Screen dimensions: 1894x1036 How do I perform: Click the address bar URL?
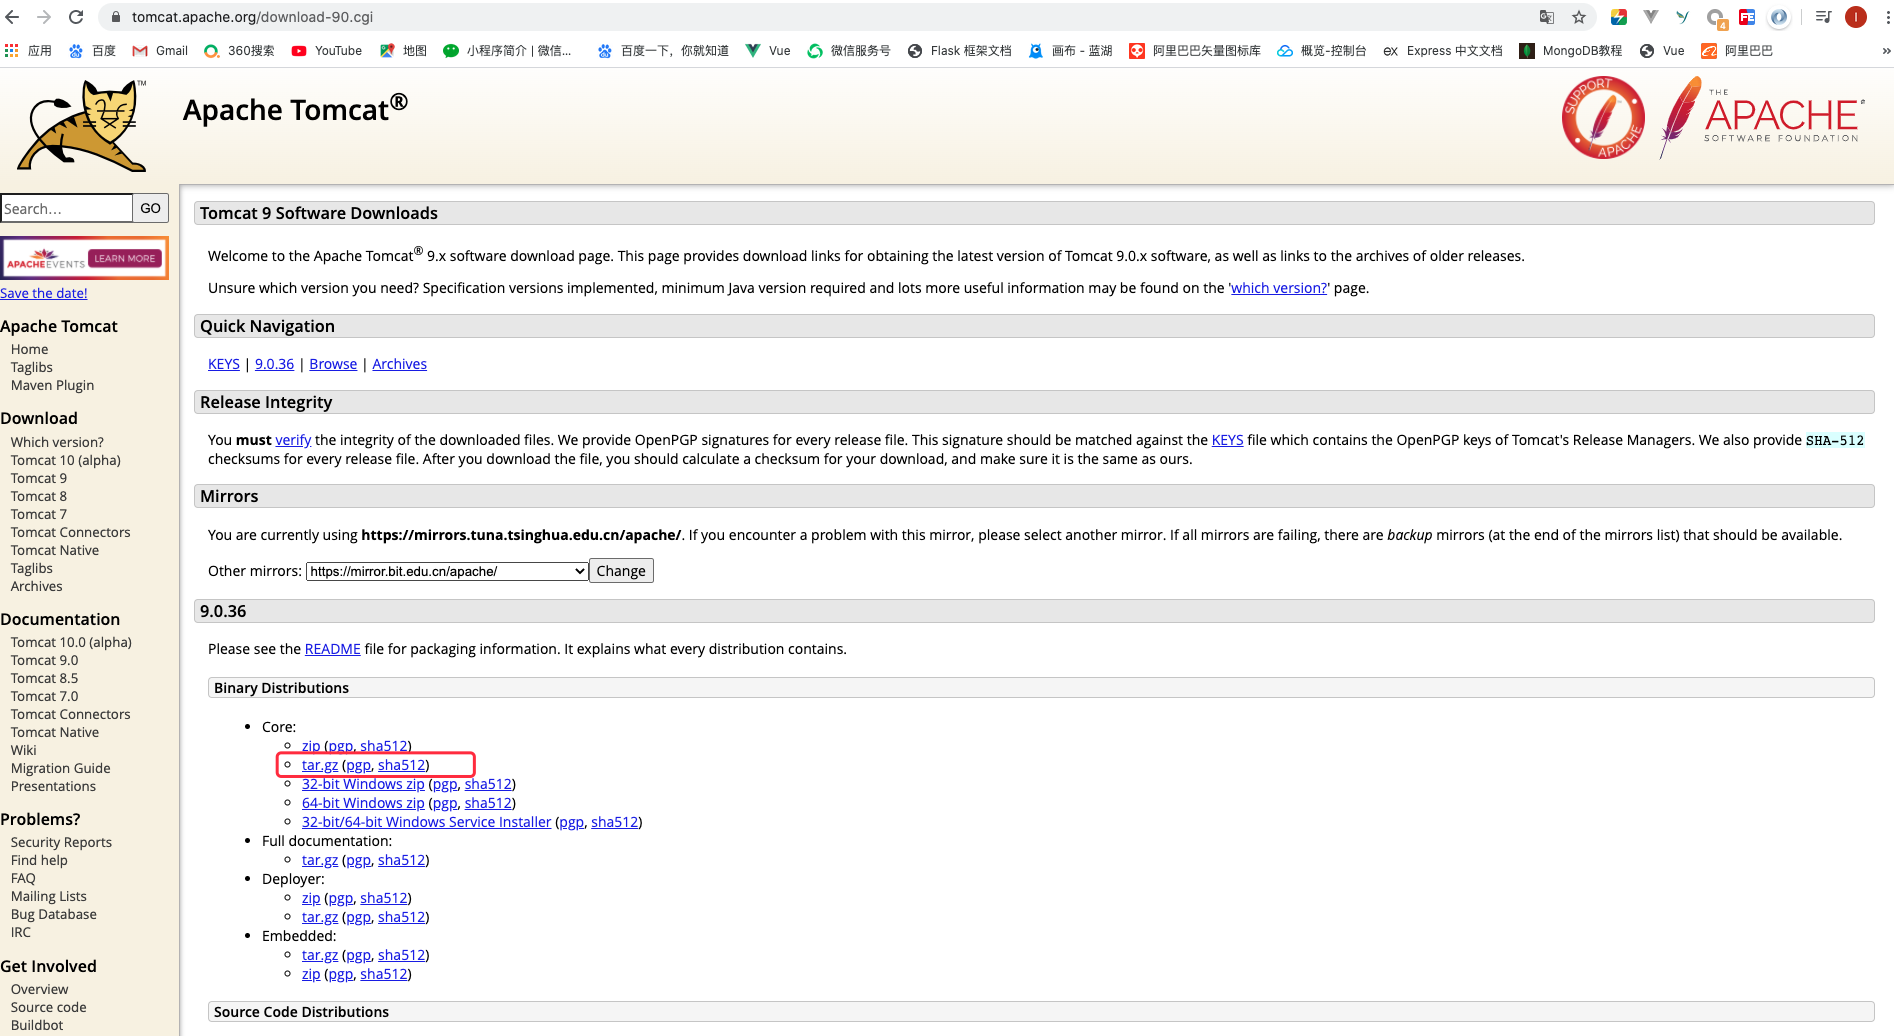click(x=252, y=17)
